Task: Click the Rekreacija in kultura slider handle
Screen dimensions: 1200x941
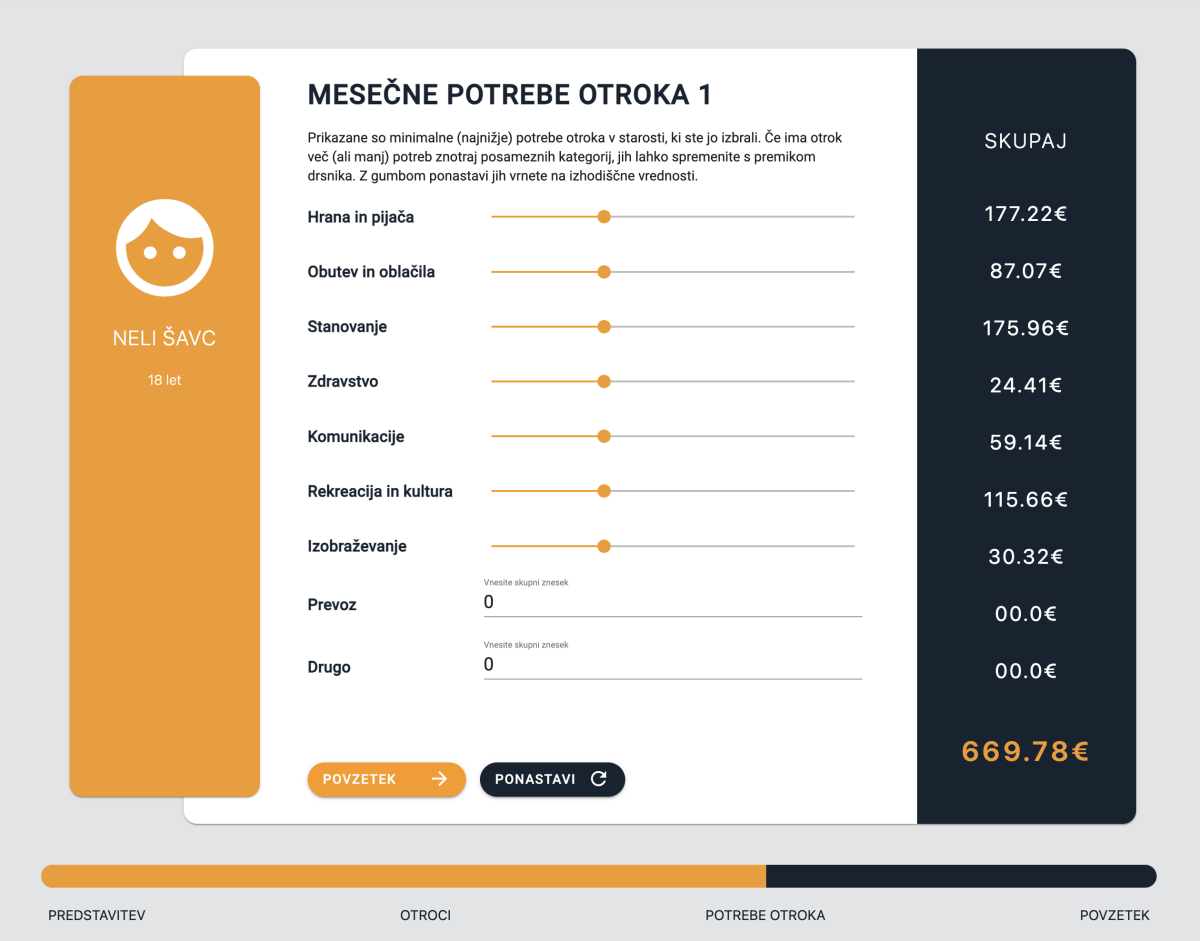Action: tap(604, 492)
